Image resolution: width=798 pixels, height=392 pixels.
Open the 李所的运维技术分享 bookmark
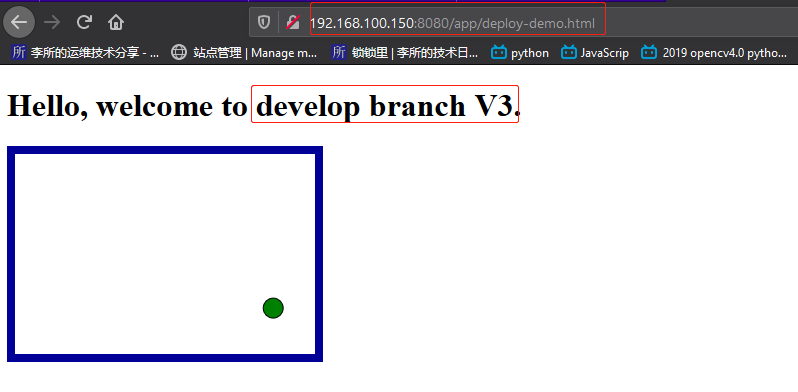click(84, 52)
